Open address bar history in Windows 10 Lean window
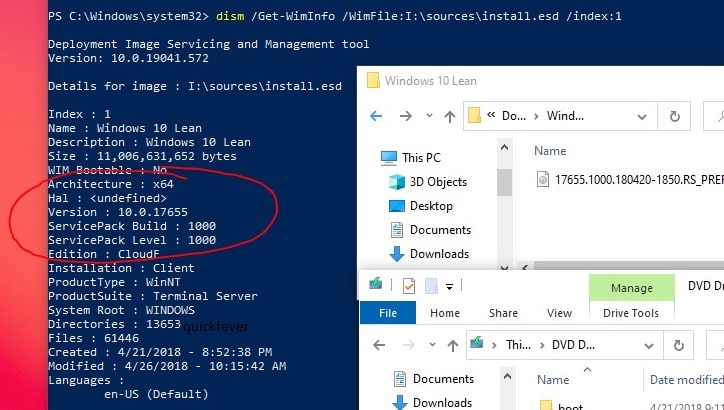This screenshot has height=410, width=724. [x=642, y=117]
